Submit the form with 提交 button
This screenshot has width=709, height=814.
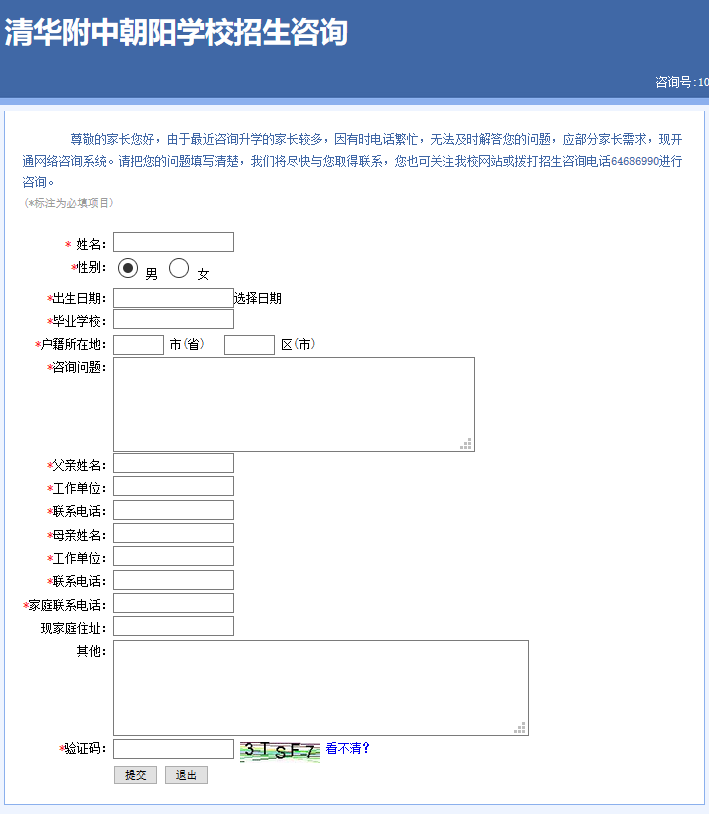point(135,775)
